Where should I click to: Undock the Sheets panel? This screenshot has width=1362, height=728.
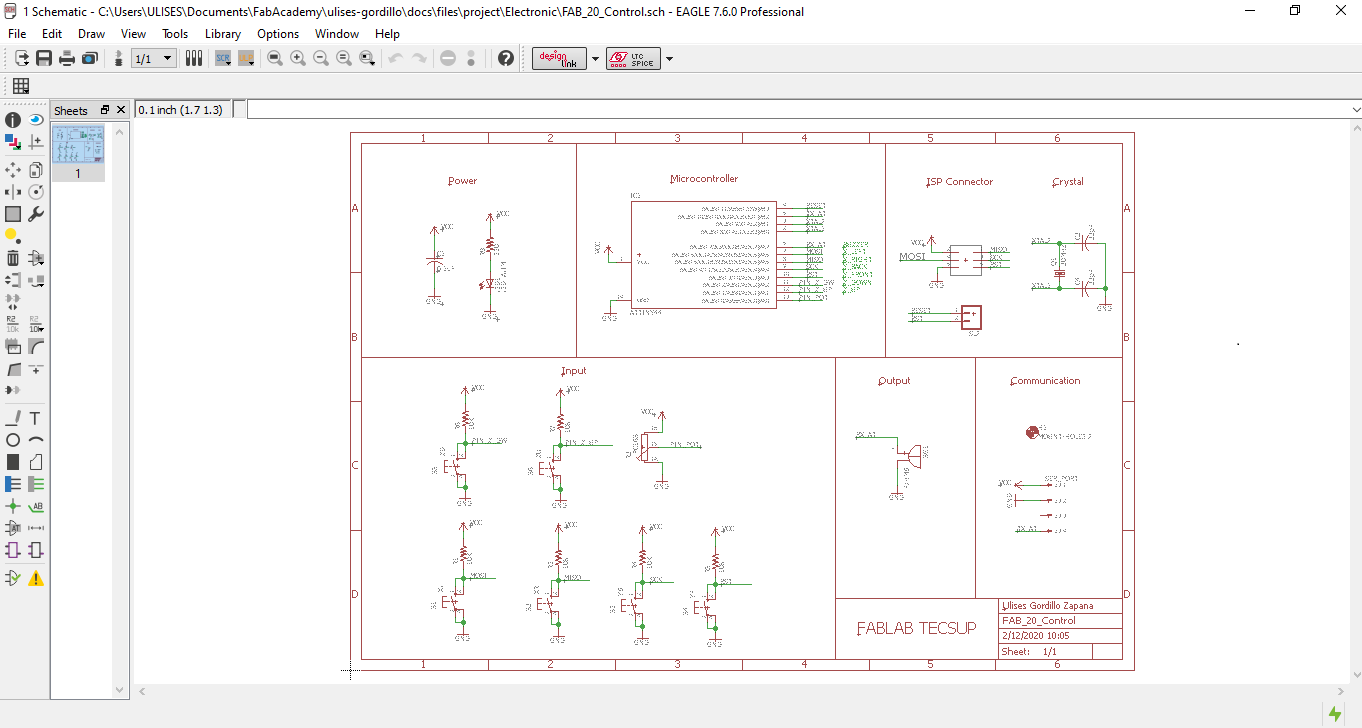pyautogui.click(x=105, y=110)
